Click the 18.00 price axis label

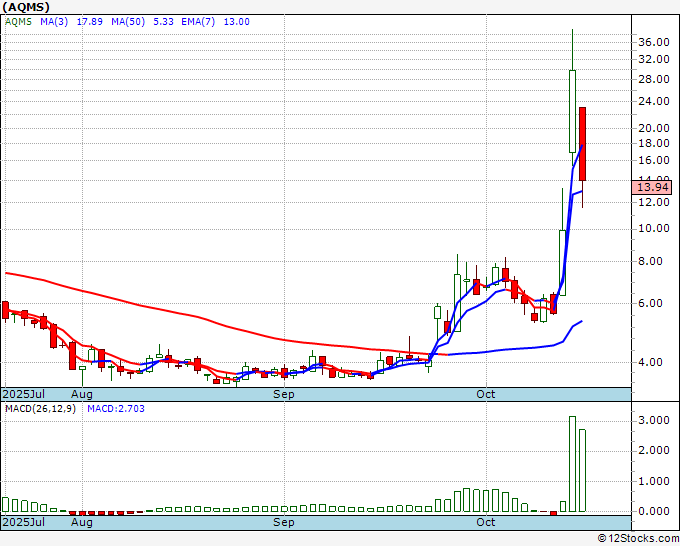coord(654,144)
